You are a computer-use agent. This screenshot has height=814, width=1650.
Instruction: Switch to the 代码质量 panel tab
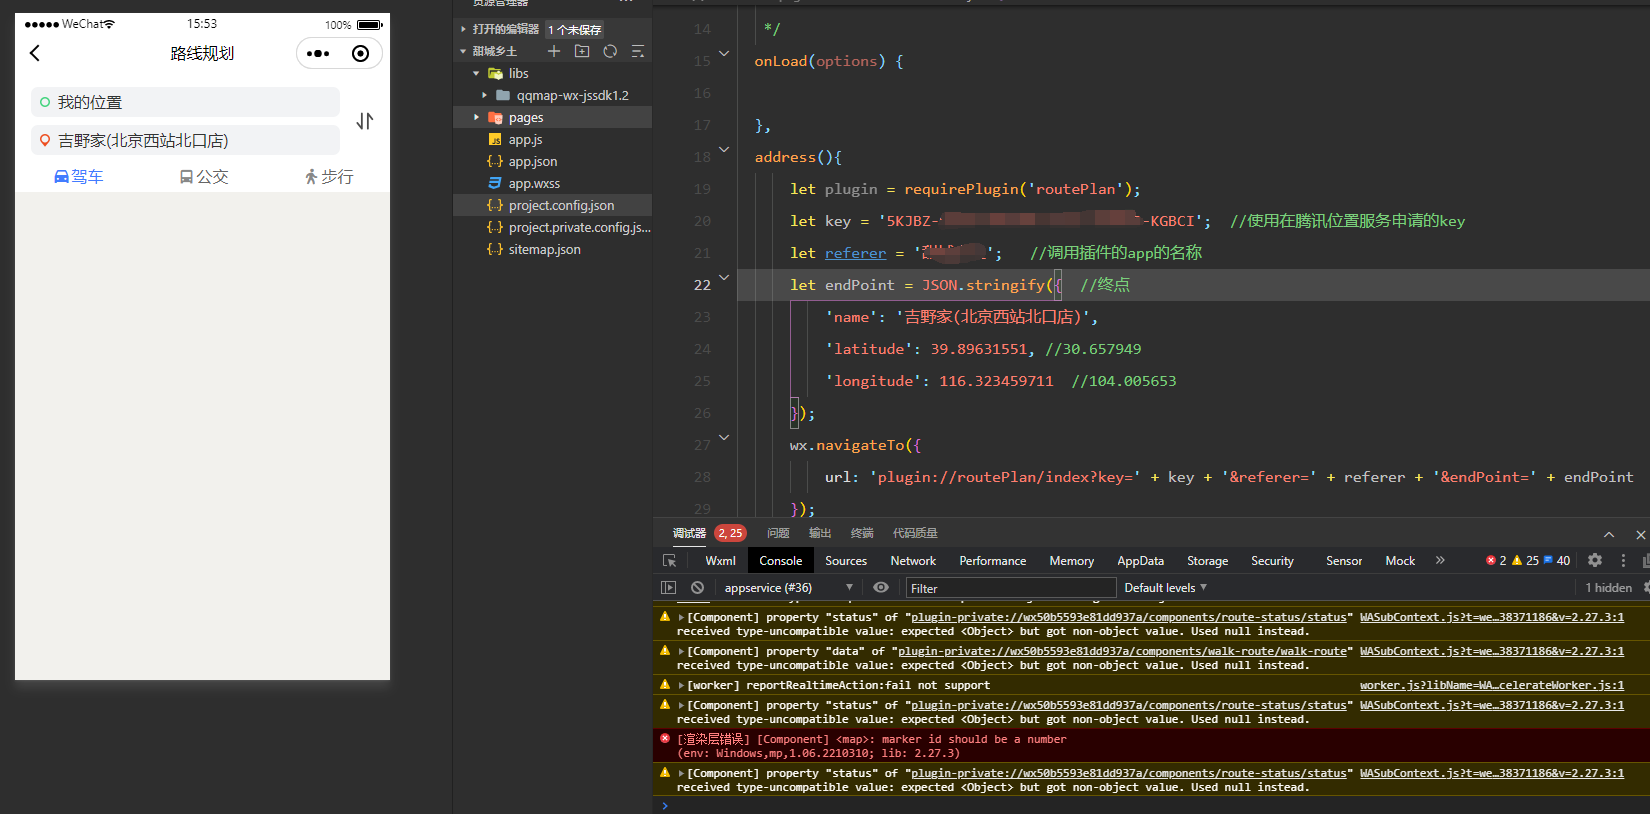click(915, 534)
